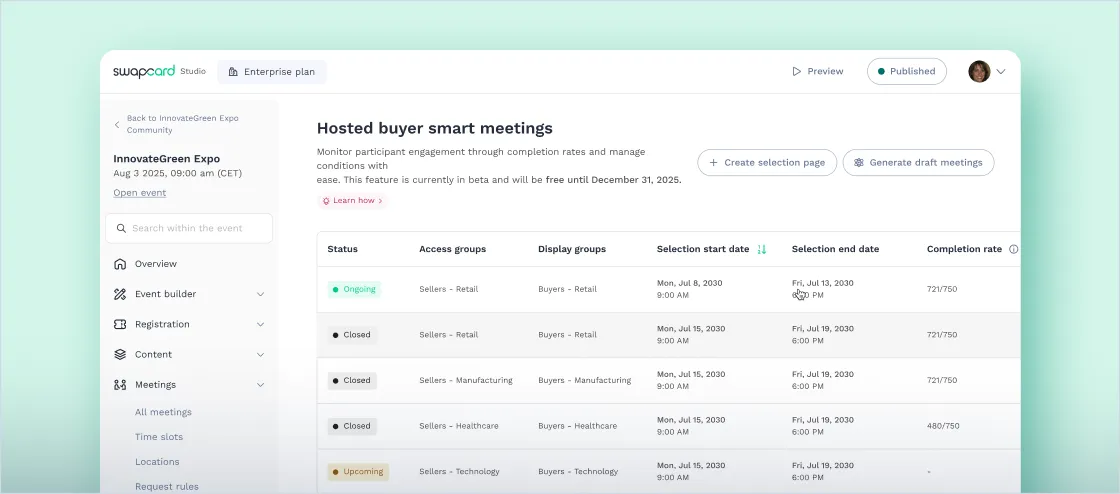Open the Open event link
The image size is (1120, 494).
tap(139, 193)
